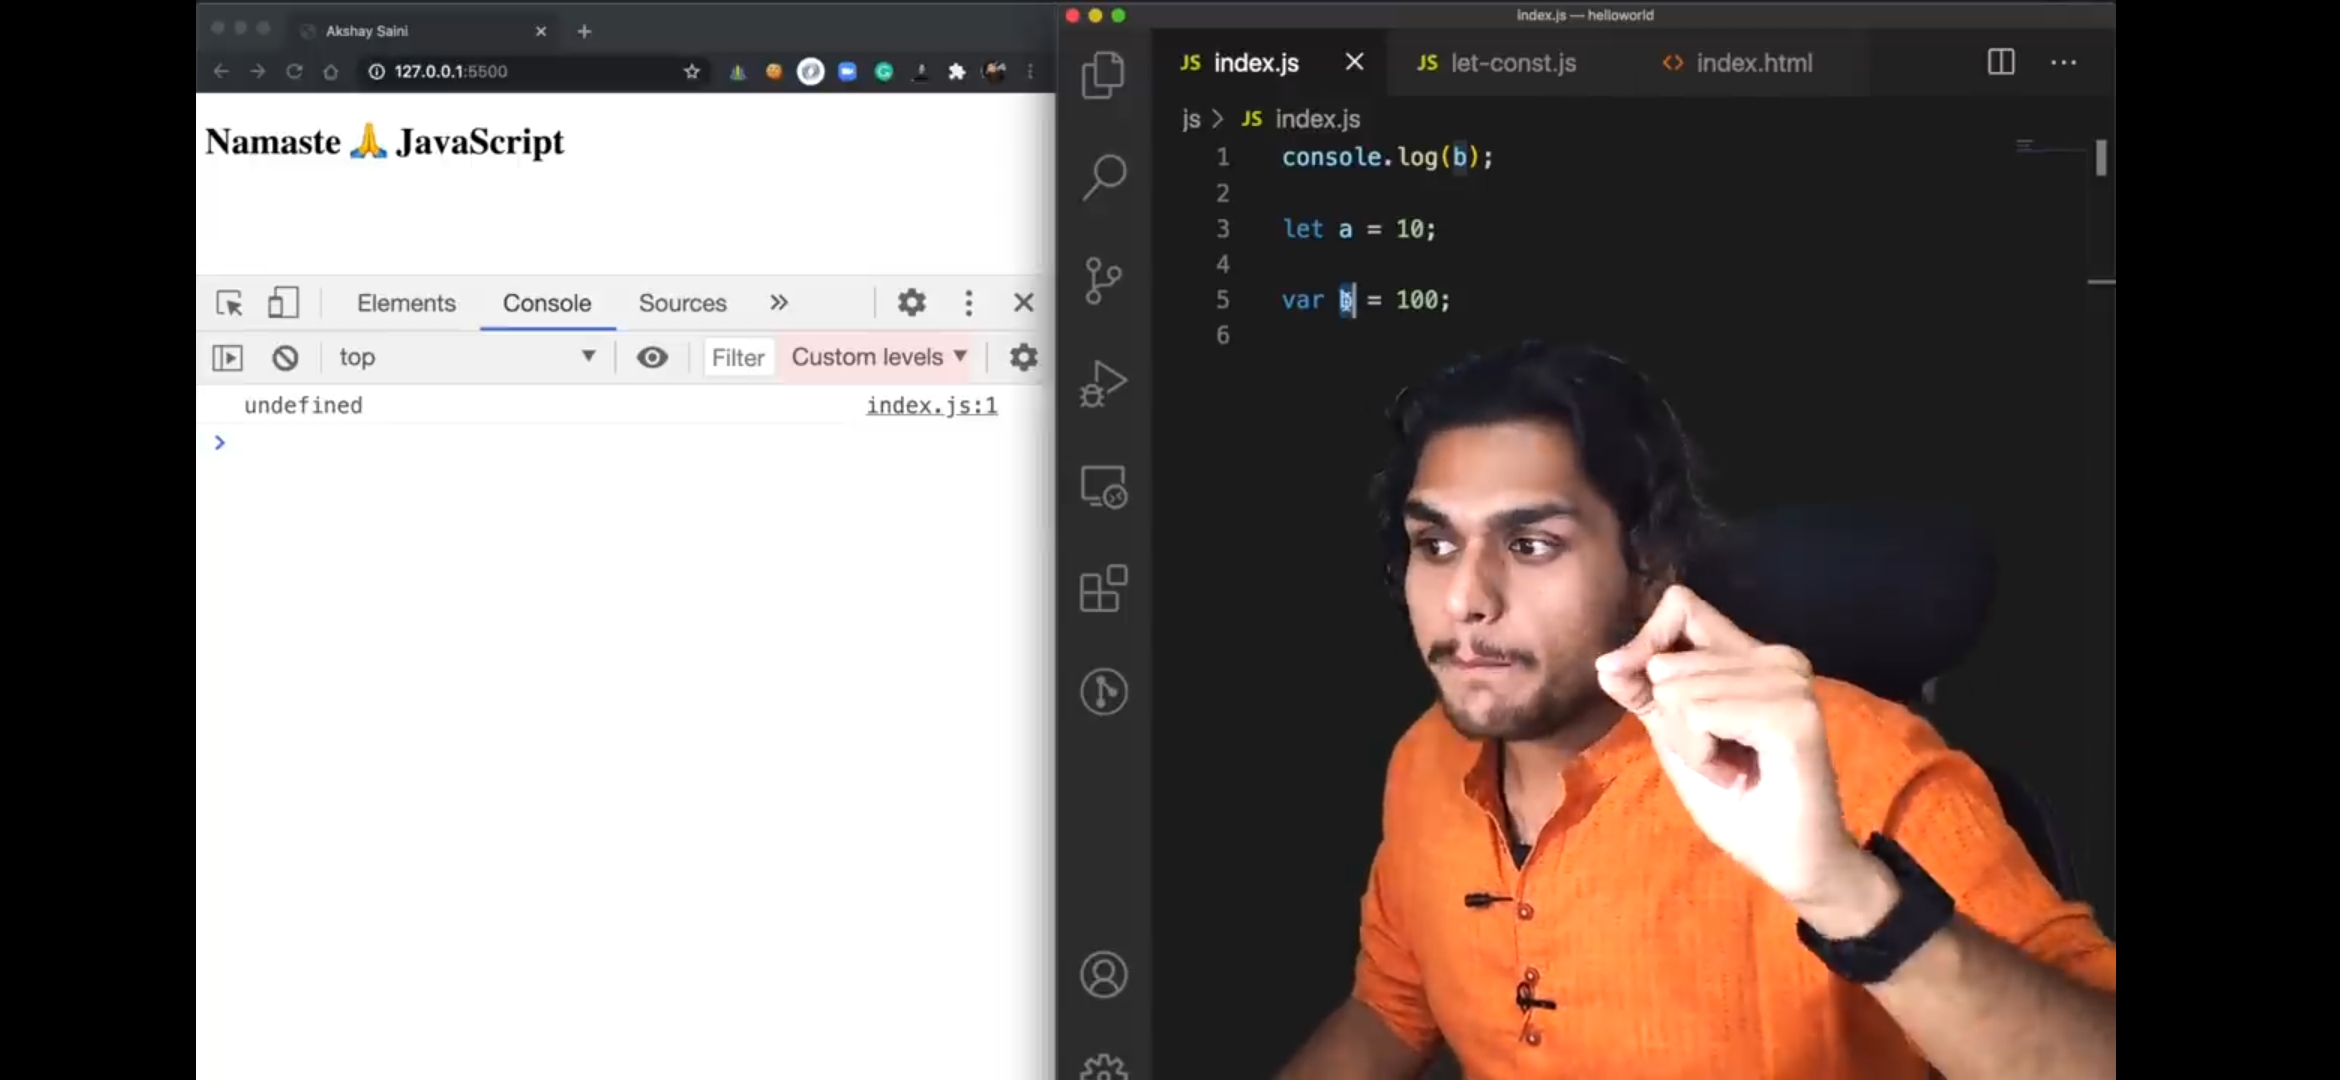The height and width of the screenshot is (1080, 2340).
Task: Open the Explorer view in VS Code
Action: [1103, 75]
